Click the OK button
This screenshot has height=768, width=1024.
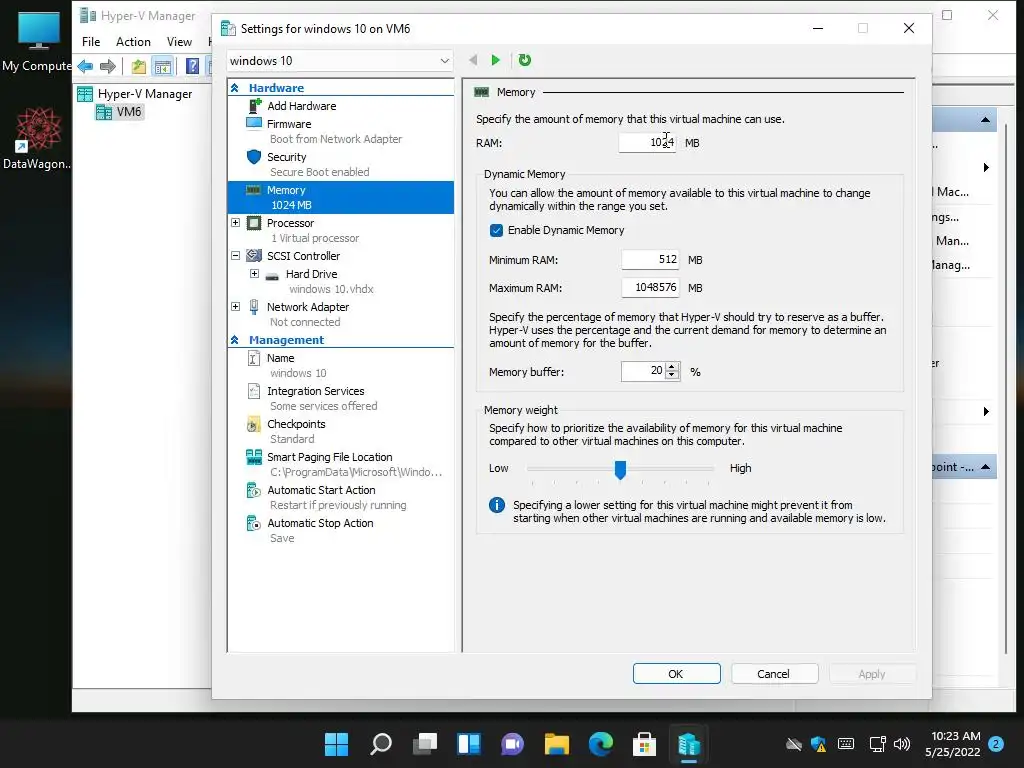[x=677, y=674]
